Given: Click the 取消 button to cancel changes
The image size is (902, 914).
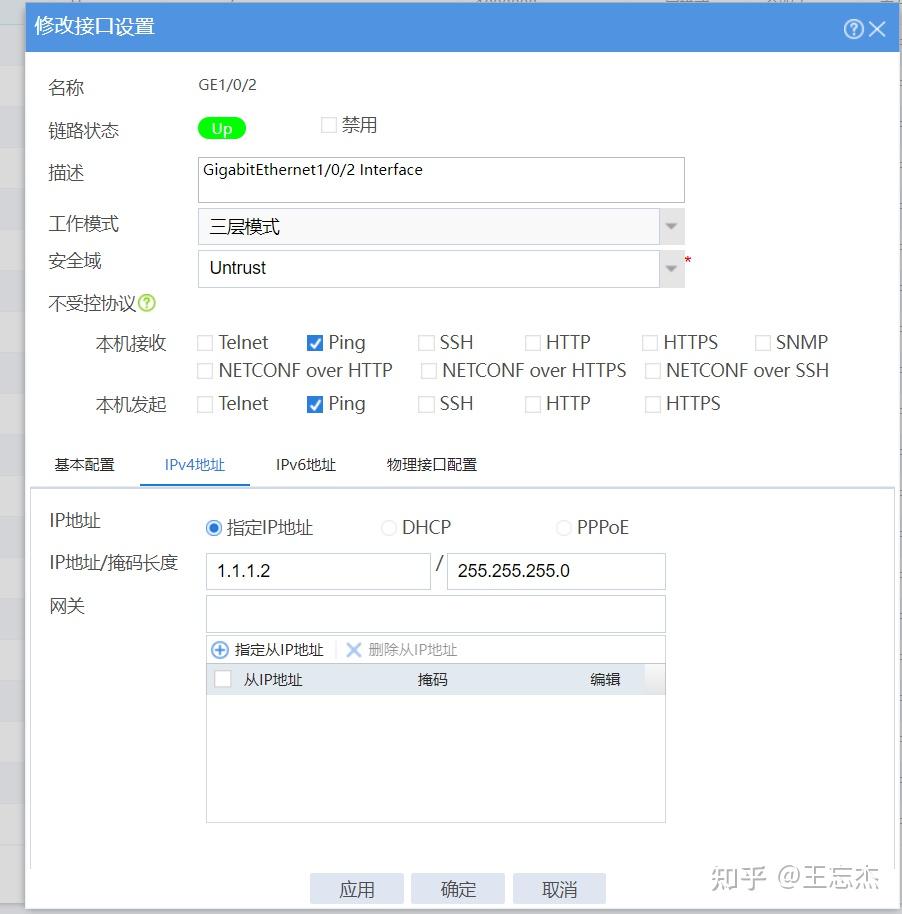Looking at the screenshot, I should pyautogui.click(x=559, y=888).
